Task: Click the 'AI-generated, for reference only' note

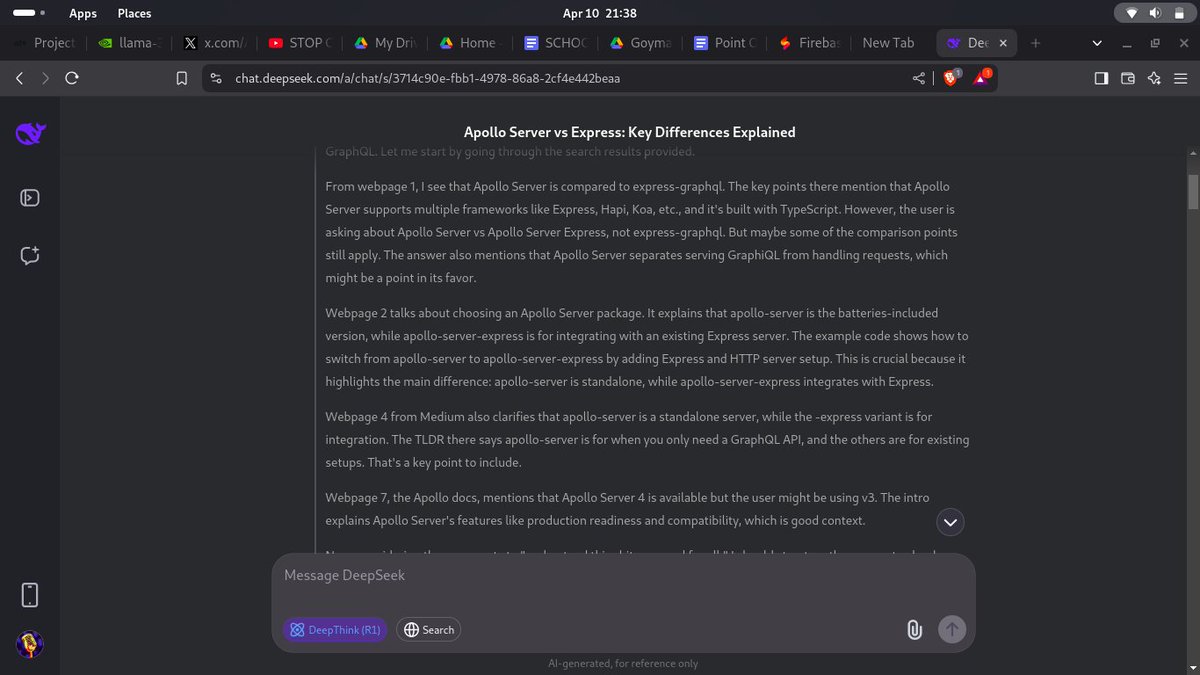Action: click(x=623, y=663)
